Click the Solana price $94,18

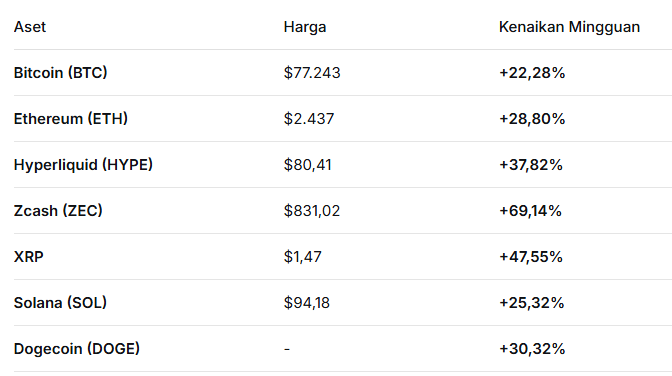click(x=306, y=303)
